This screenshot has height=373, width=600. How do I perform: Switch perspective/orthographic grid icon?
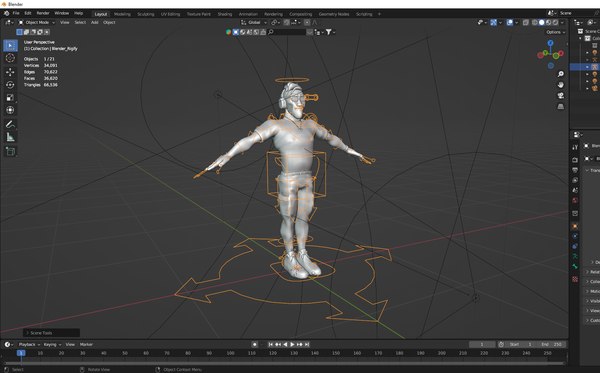[x=561, y=106]
